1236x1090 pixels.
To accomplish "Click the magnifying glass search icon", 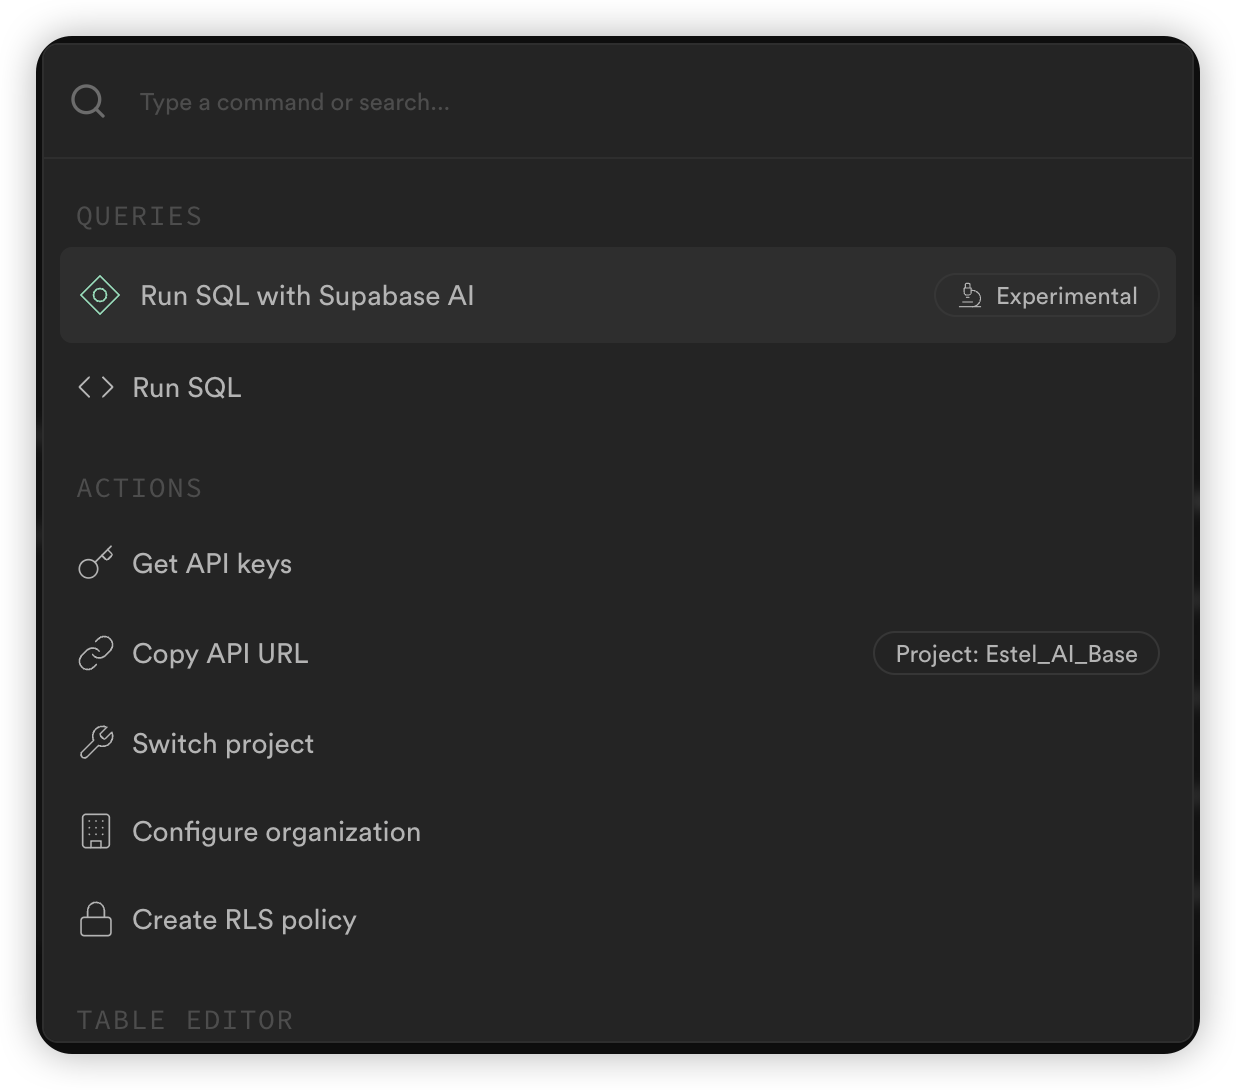I will [88, 101].
